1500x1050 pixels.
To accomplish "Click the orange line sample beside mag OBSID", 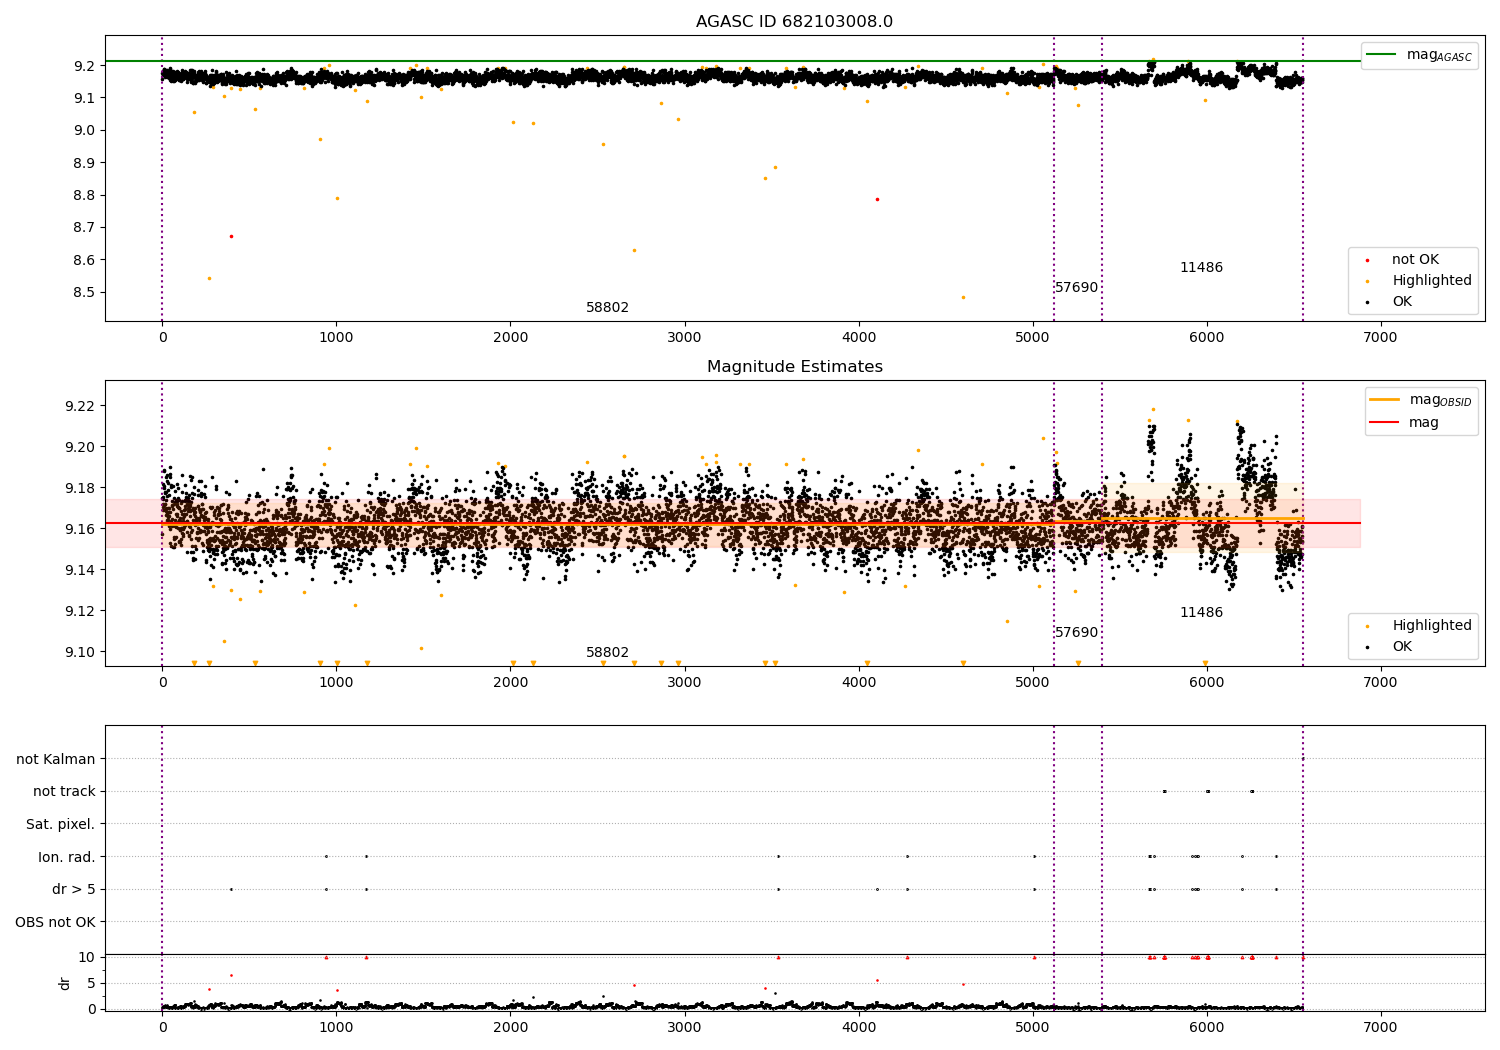I will pos(1384,399).
